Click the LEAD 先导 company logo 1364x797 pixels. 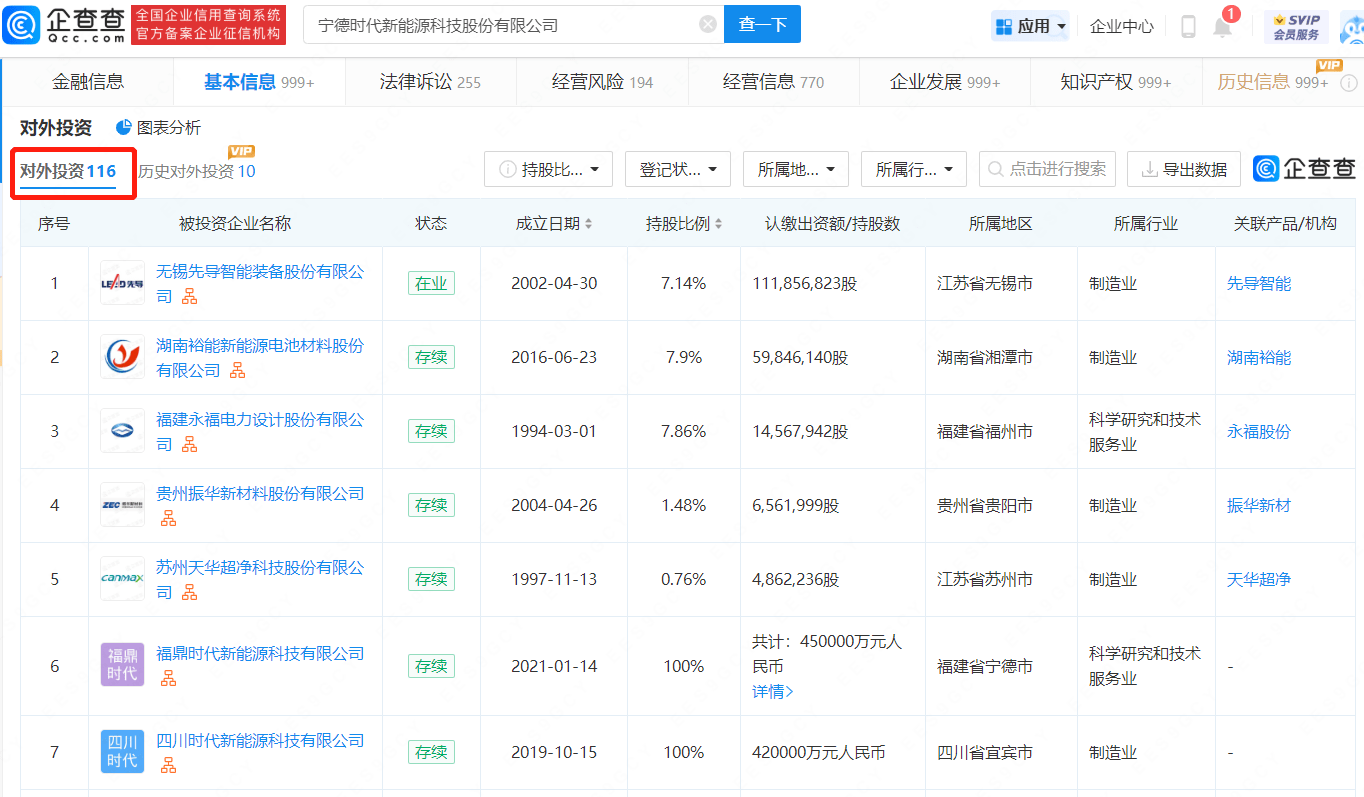[122, 283]
